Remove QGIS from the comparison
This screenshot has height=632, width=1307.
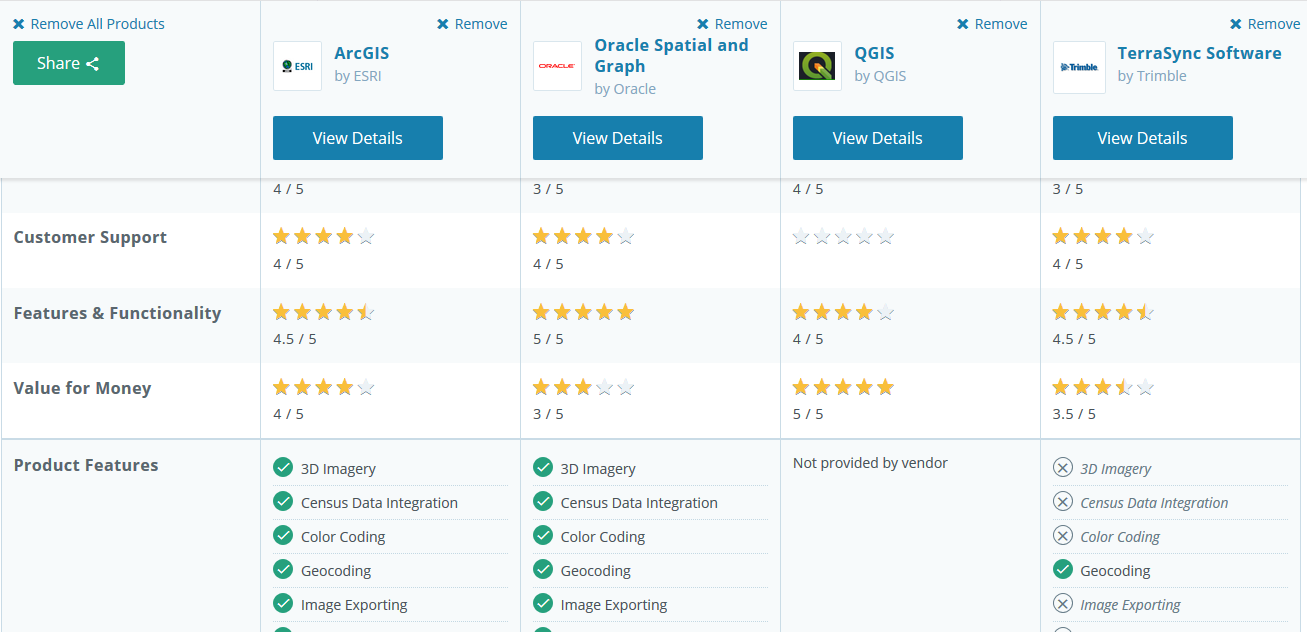tap(992, 24)
